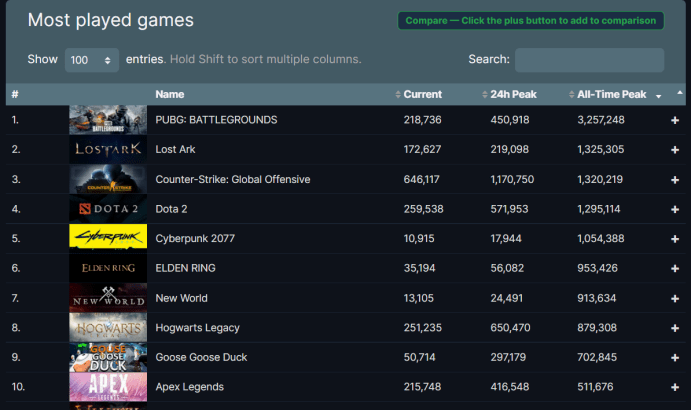
Task: Click the plus button beside Dota 2
Action: [x=675, y=209]
